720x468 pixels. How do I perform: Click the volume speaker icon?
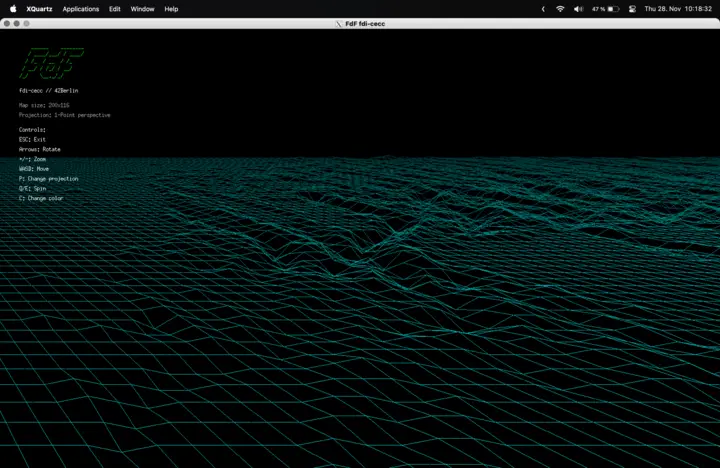point(578,8)
